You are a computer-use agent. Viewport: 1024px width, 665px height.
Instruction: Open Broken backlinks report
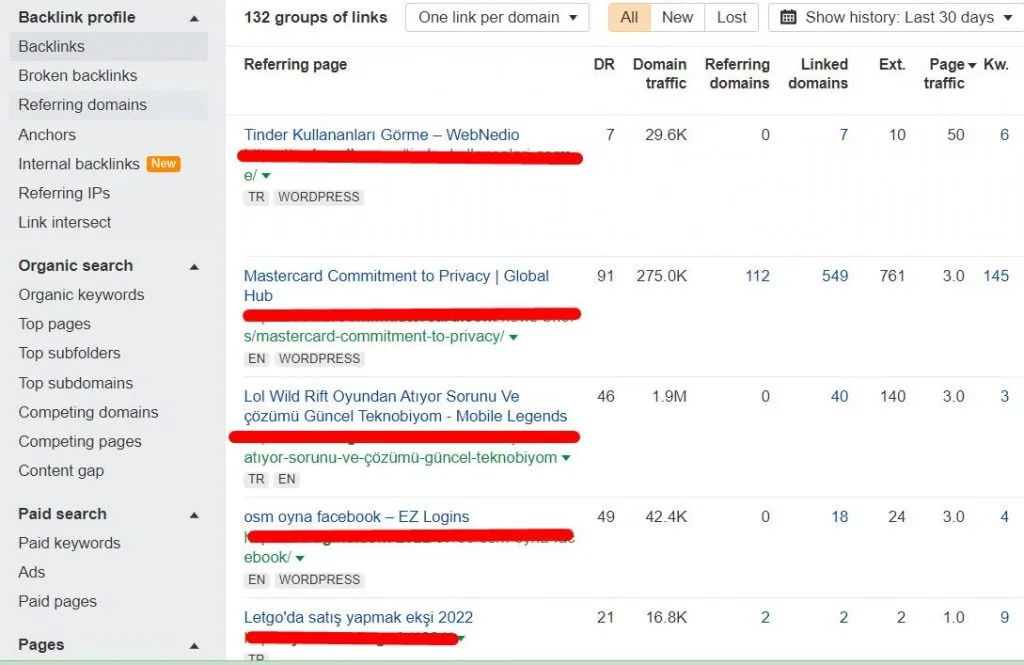78,76
